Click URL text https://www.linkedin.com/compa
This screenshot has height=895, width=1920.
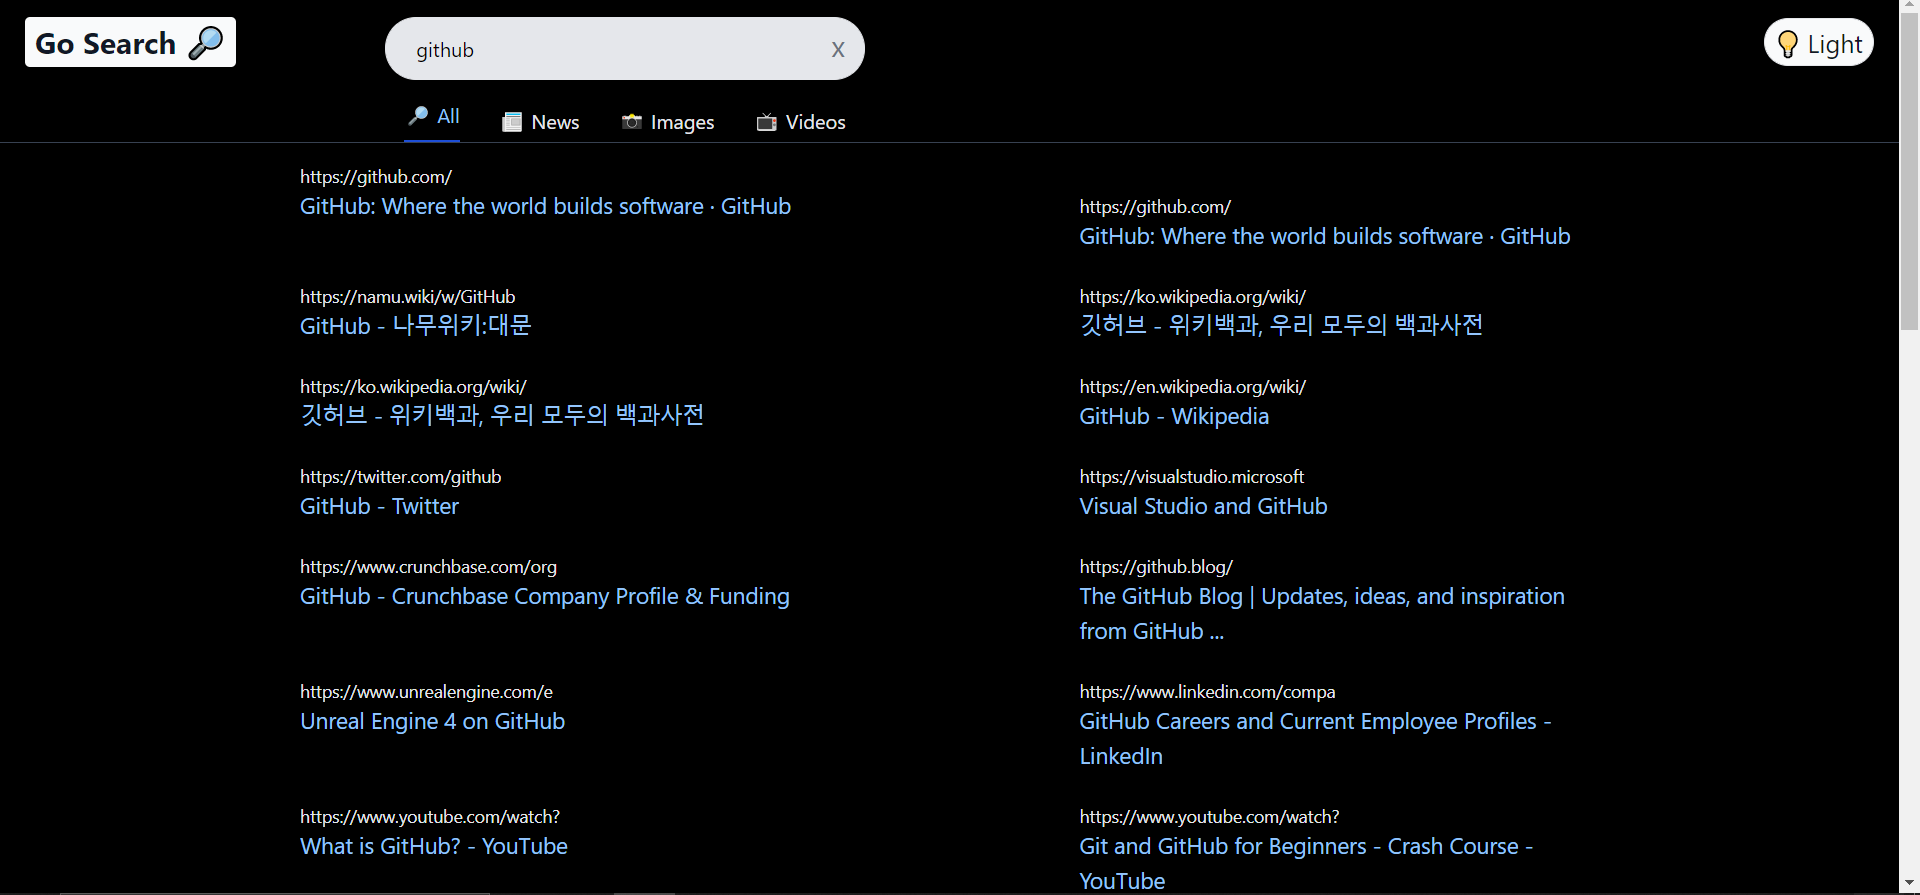pos(1207,692)
